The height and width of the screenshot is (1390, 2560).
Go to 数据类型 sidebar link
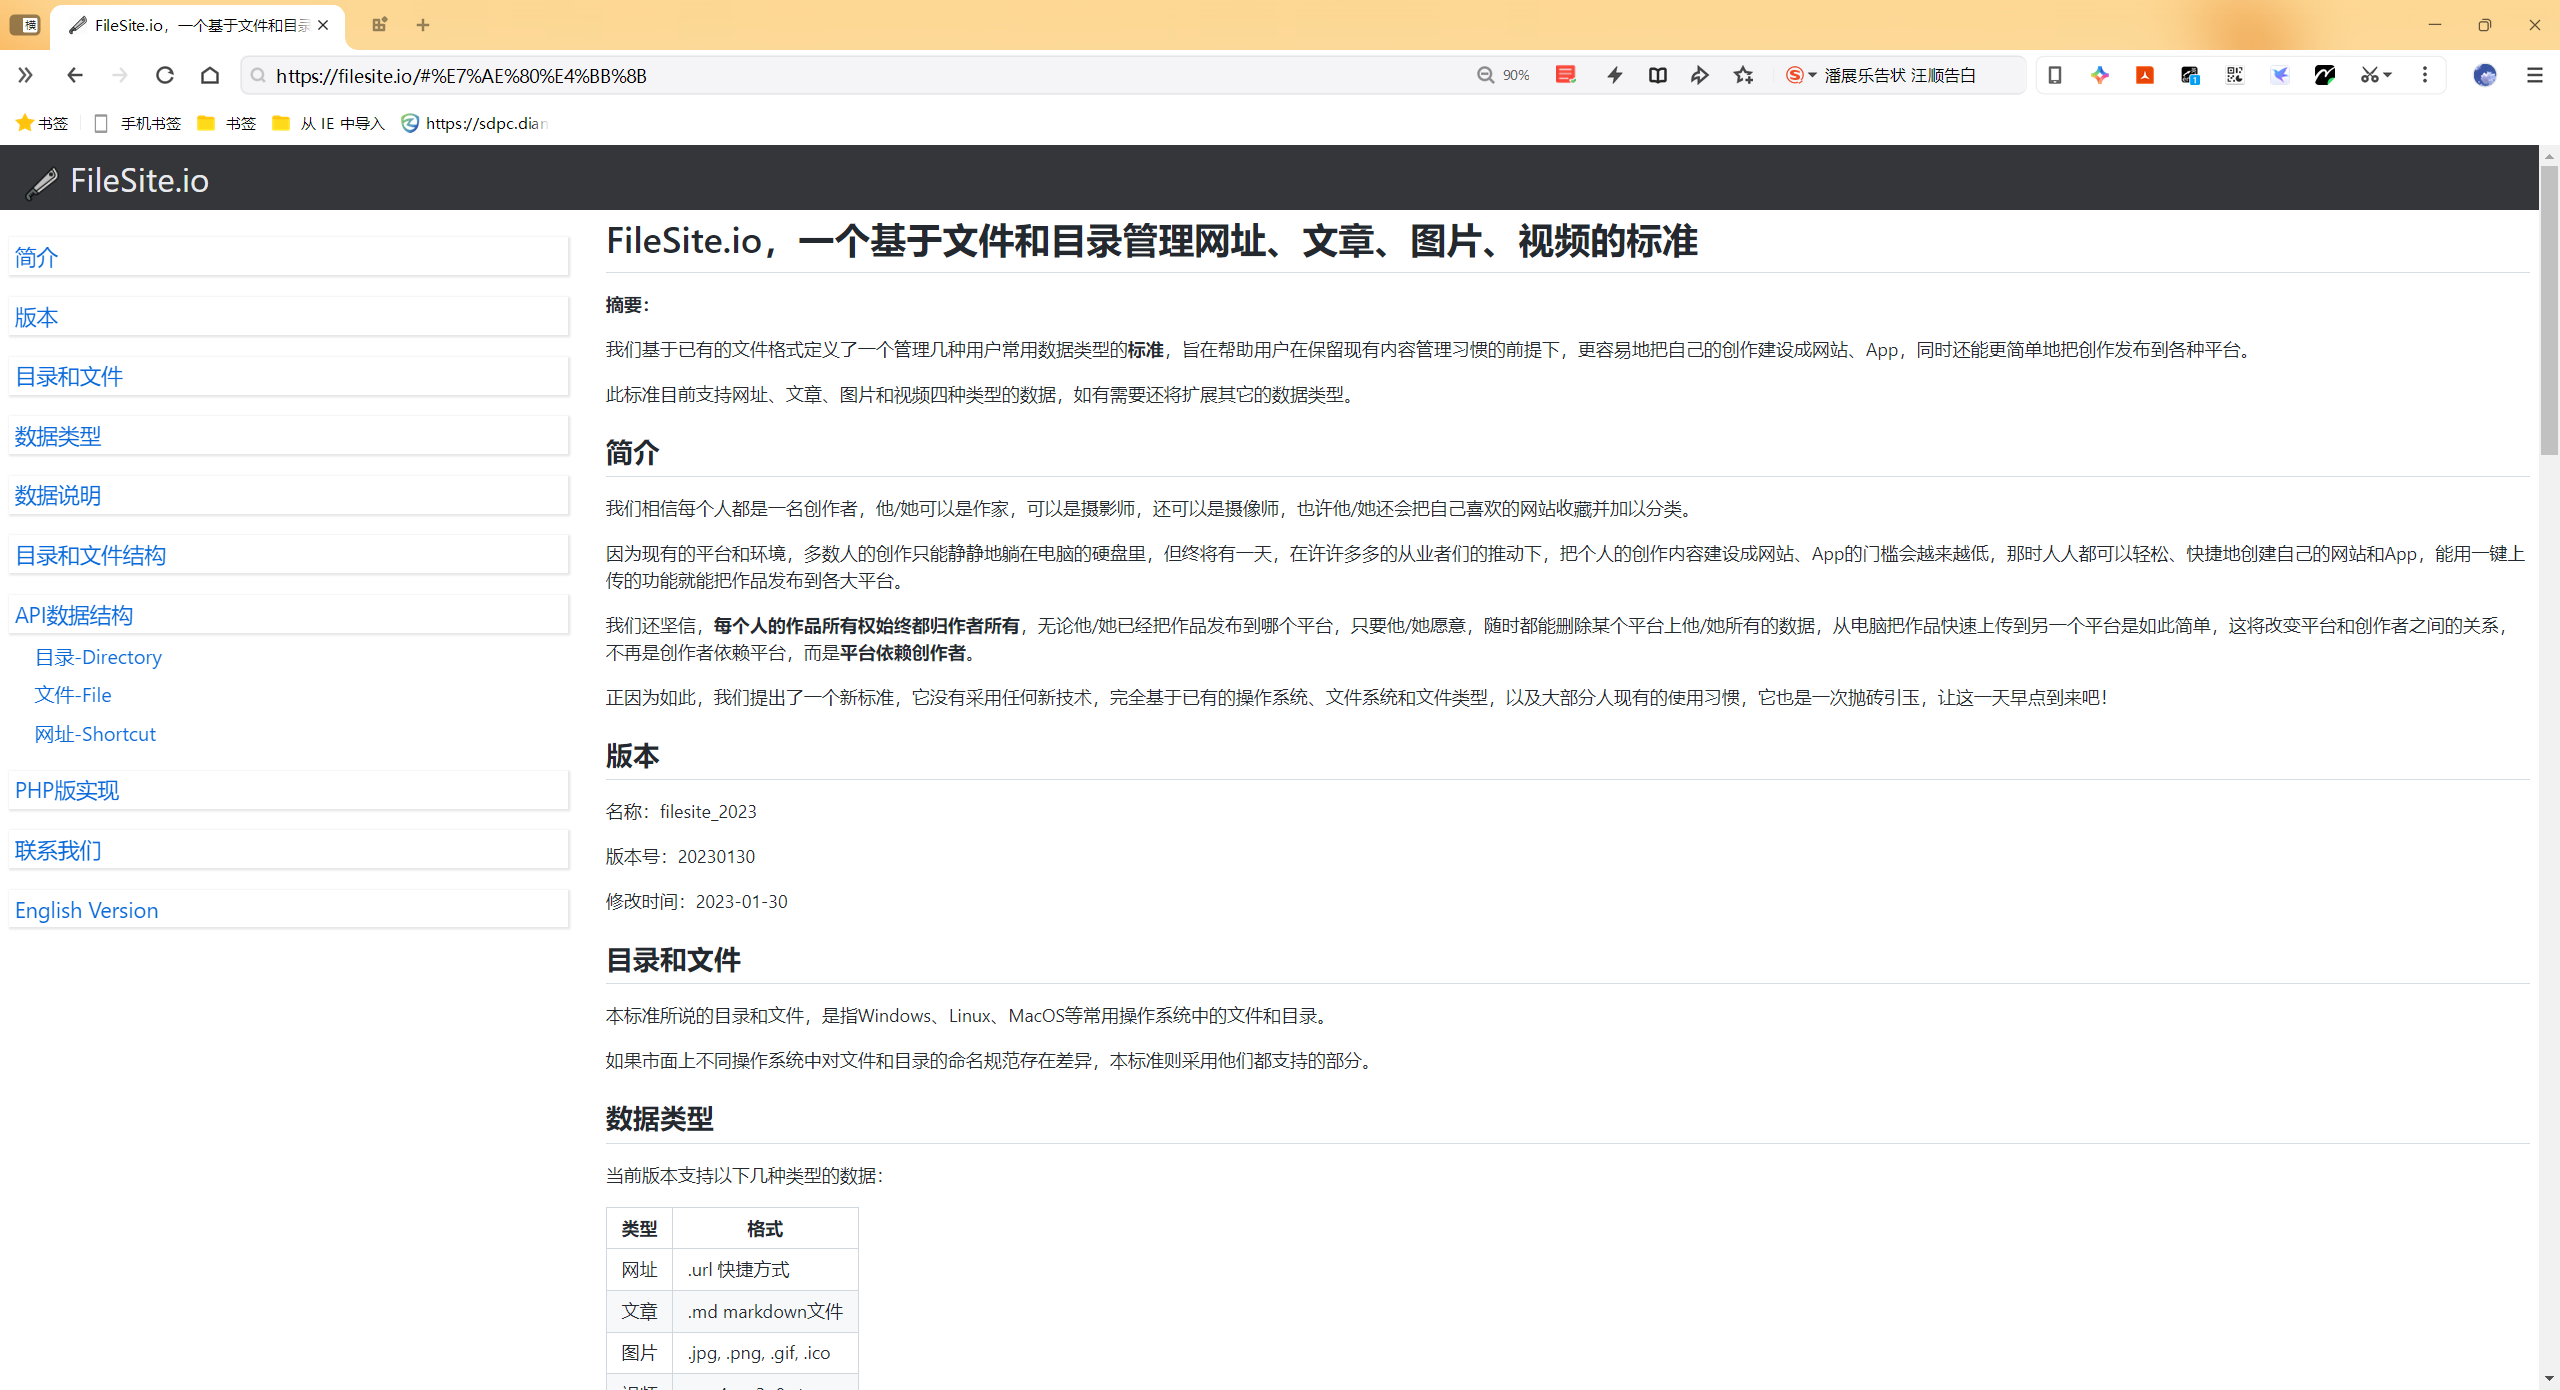coord(289,436)
